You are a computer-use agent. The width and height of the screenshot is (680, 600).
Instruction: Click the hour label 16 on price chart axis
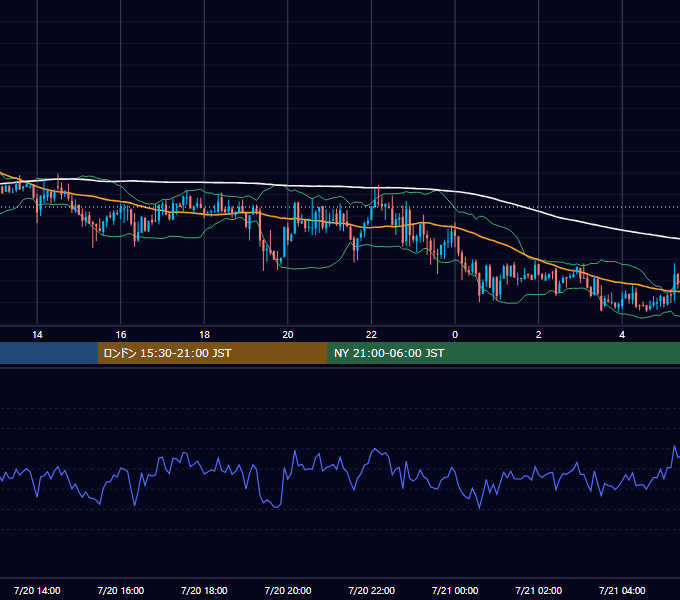pyautogui.click(x=121, y=335)
